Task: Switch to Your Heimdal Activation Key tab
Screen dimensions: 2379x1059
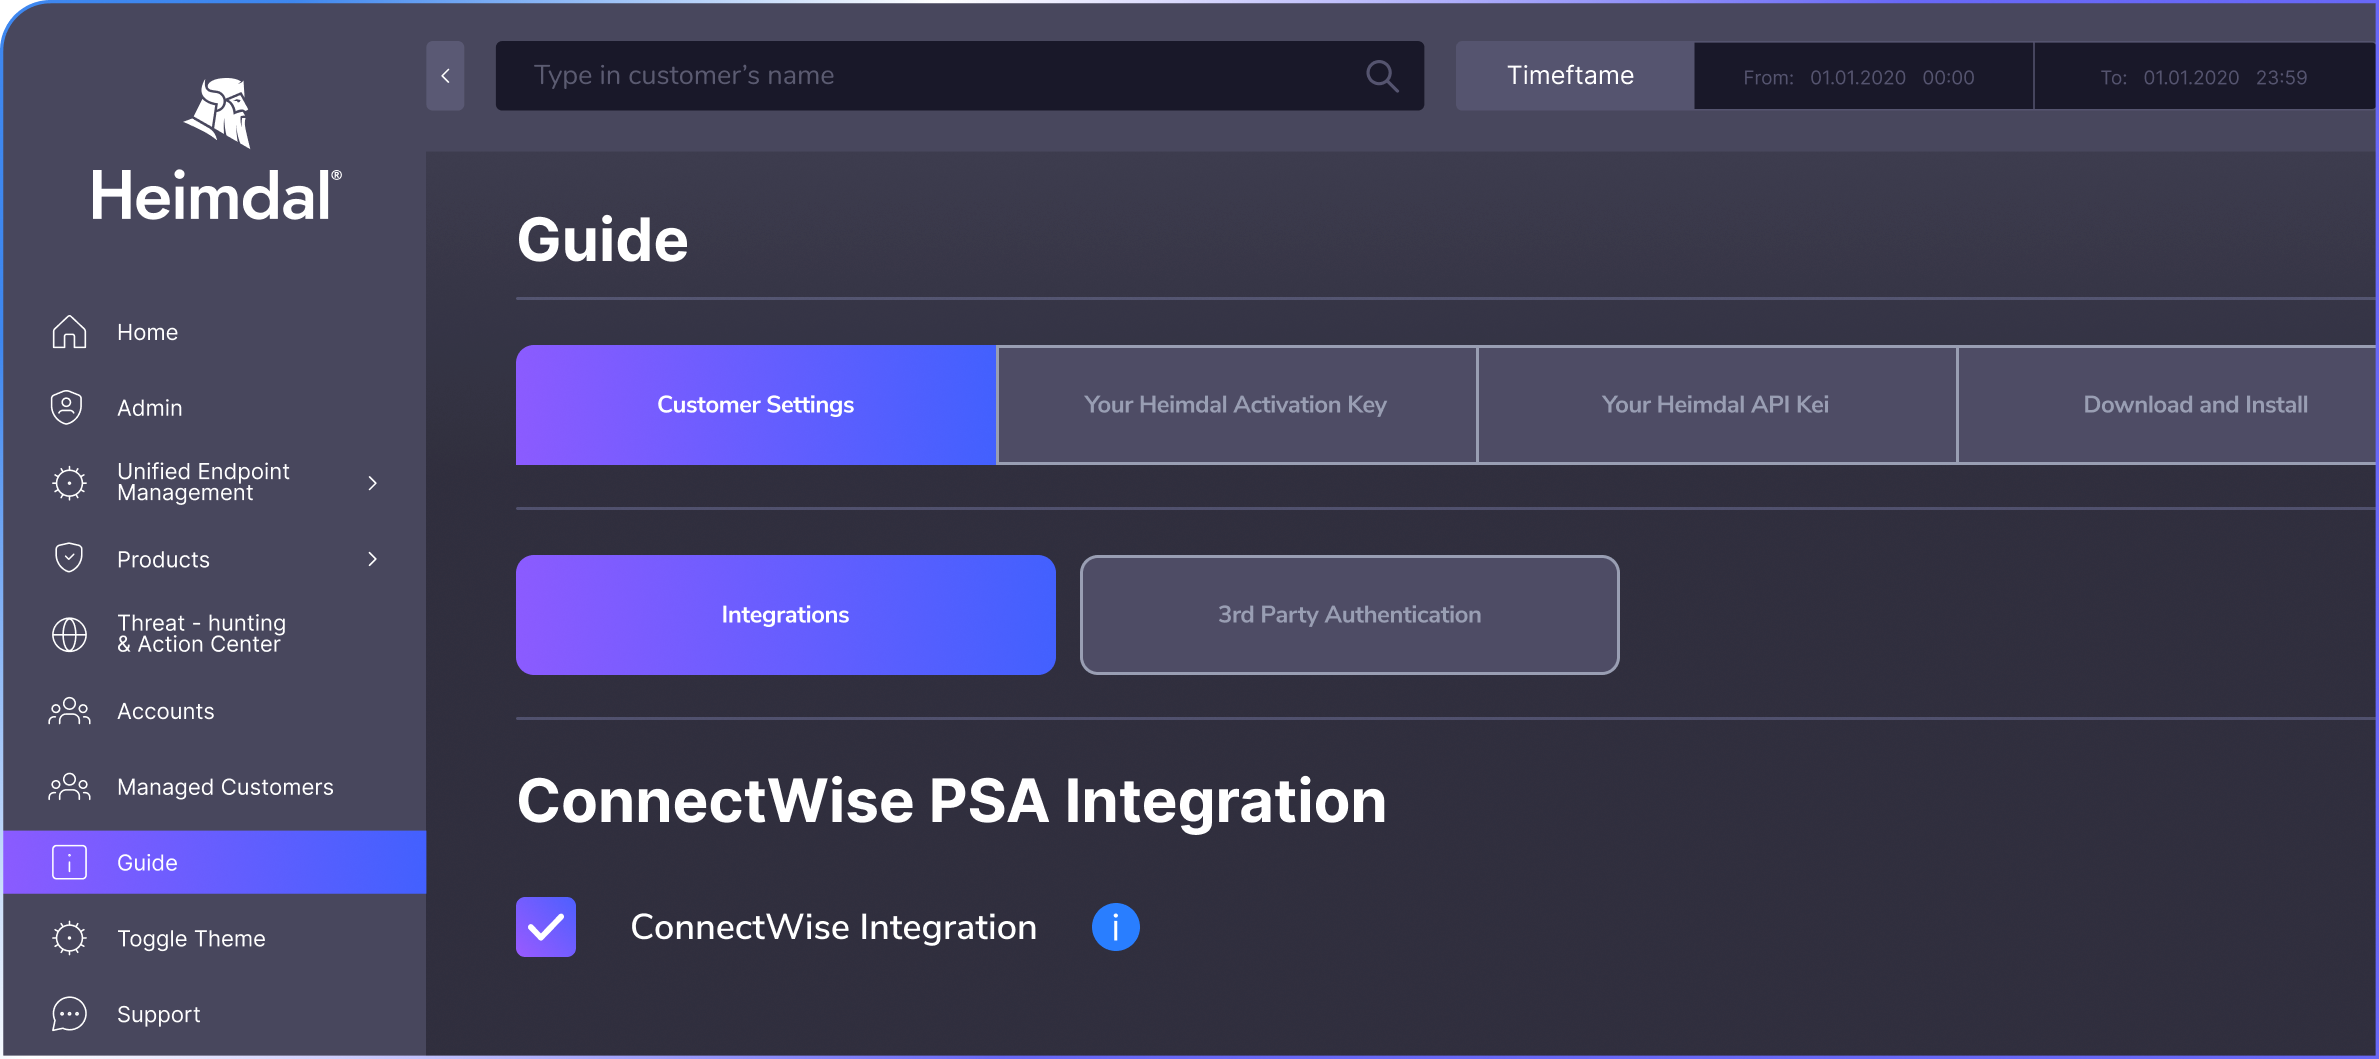Action: [x=1236, y=405]
